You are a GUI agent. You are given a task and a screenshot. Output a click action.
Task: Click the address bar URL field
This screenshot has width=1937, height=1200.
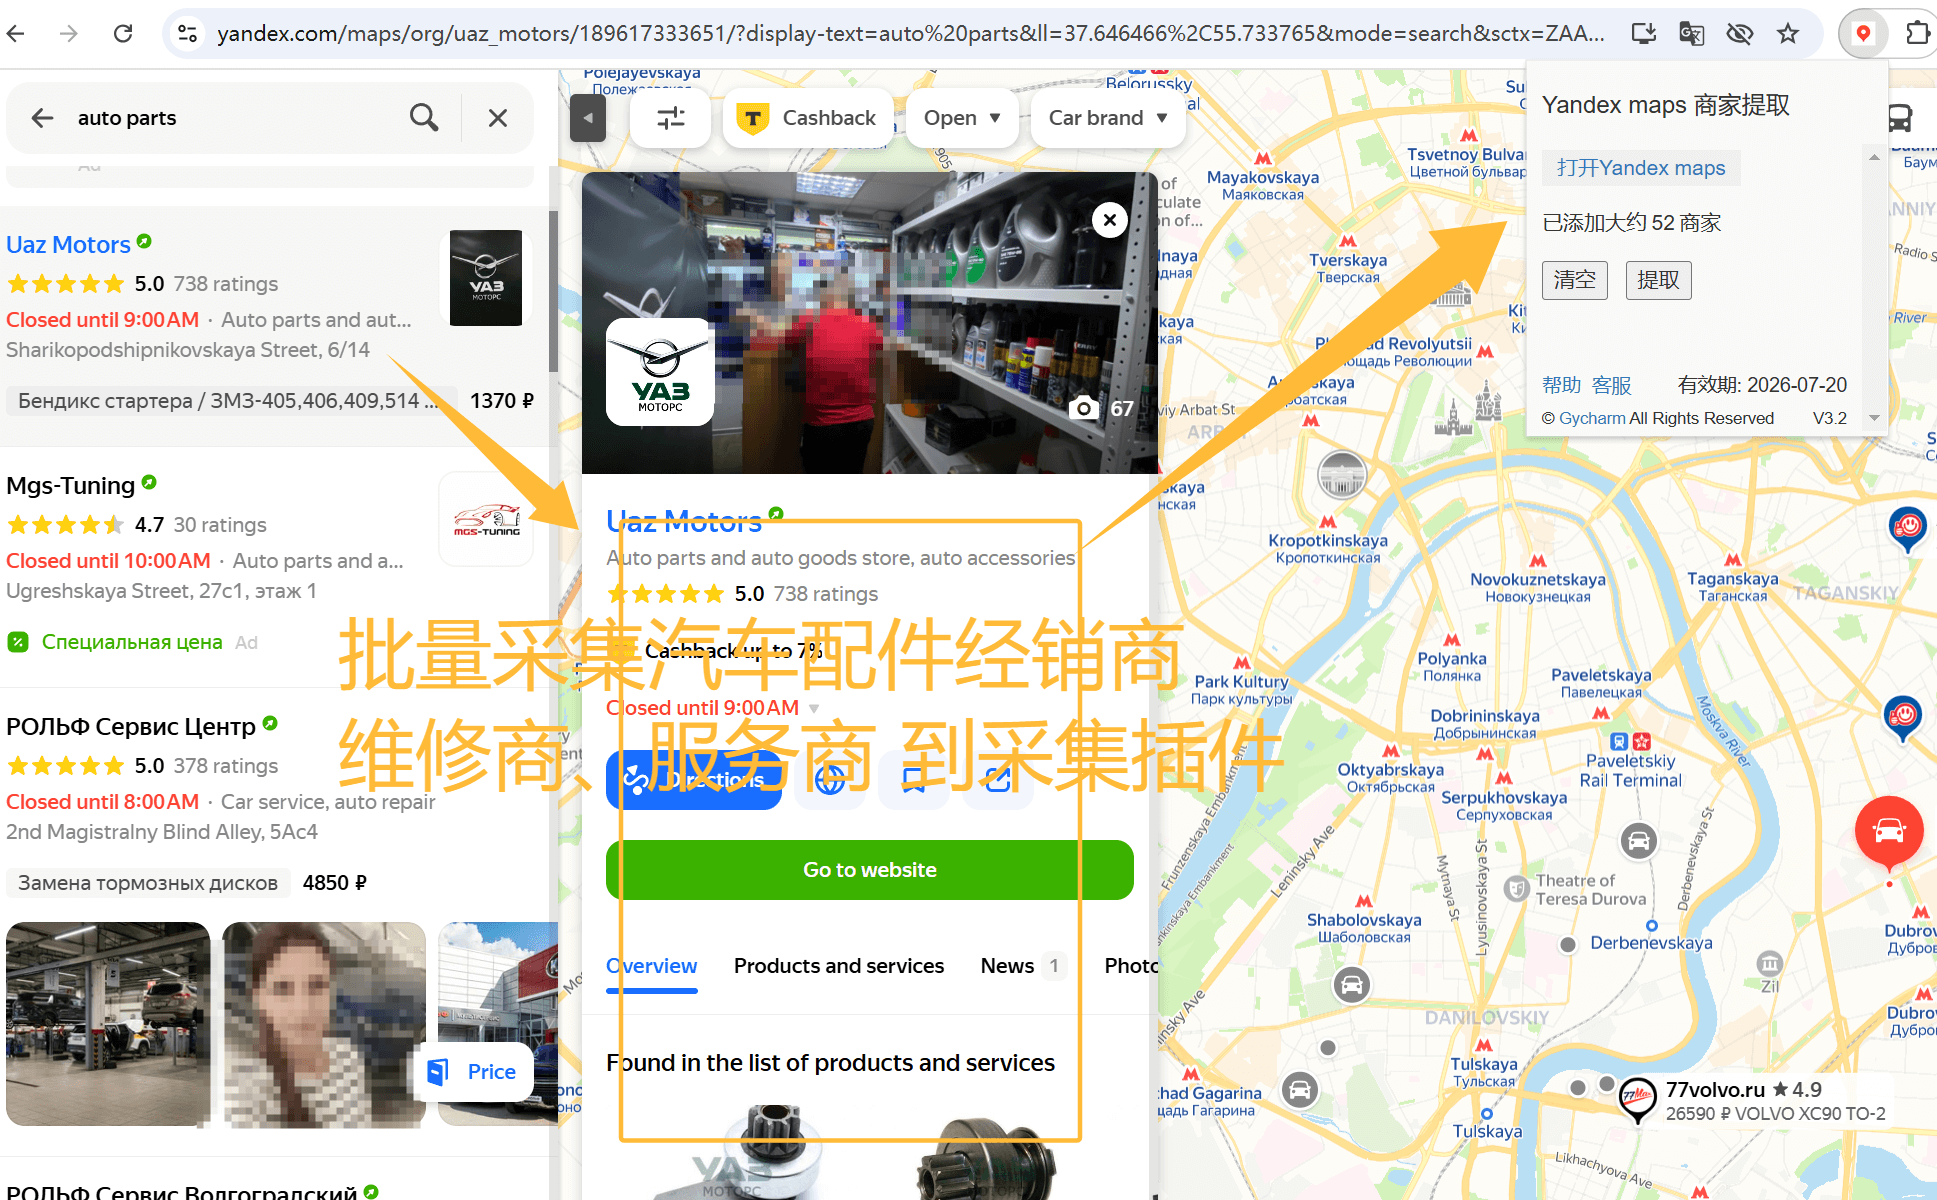click(x=910, y=33)
